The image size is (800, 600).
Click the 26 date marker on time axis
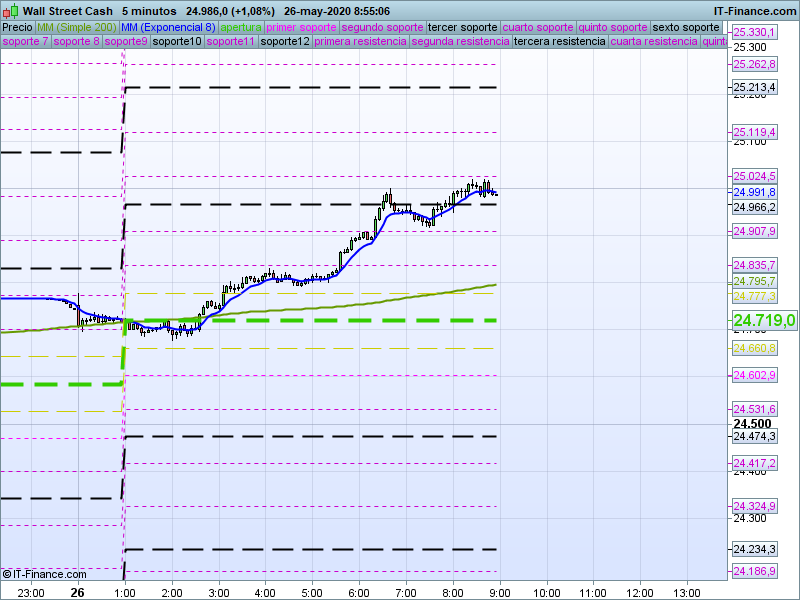[x=77, y=592]
